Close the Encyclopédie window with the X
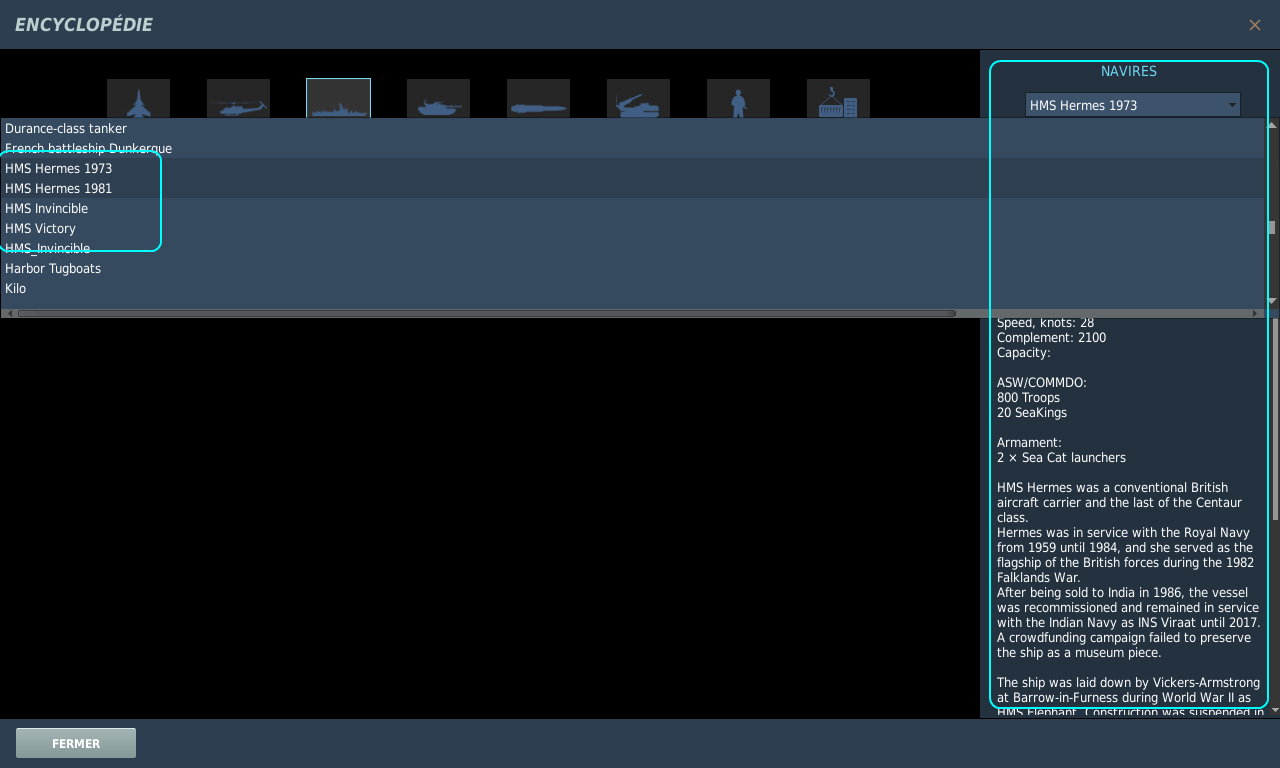 pyautogui.click(x=1255, y=25)
